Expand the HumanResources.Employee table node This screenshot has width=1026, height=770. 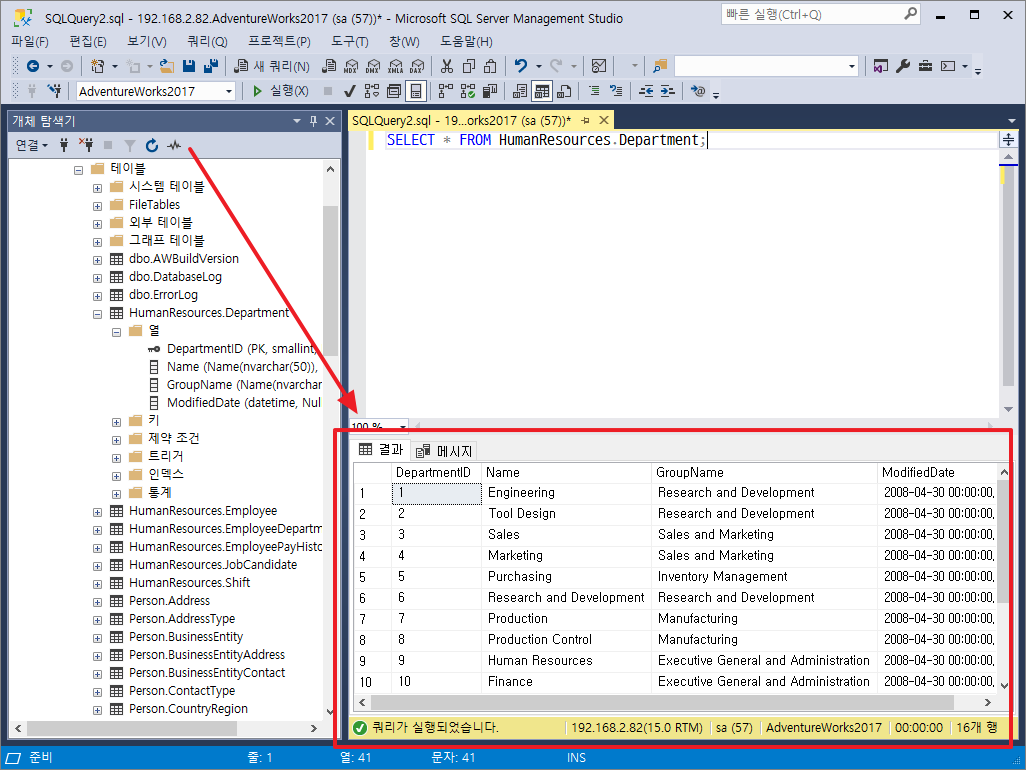(97, 512)
